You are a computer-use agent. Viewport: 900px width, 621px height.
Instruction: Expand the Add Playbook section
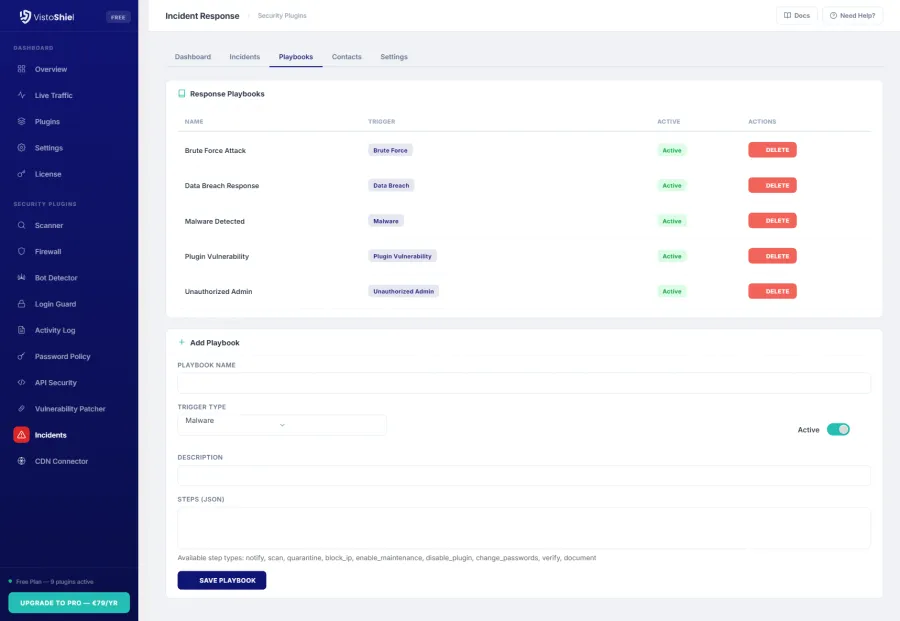point(214,342)
